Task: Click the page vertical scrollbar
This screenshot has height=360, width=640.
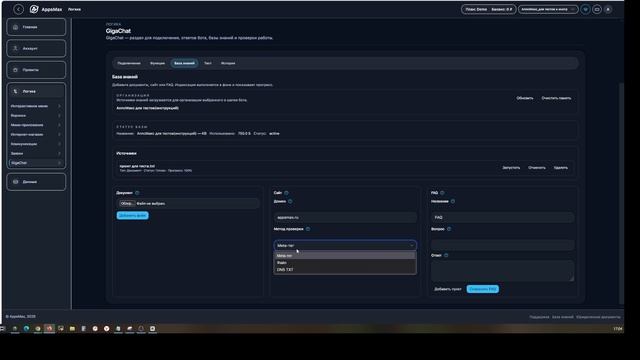Action: coord(621,192)
